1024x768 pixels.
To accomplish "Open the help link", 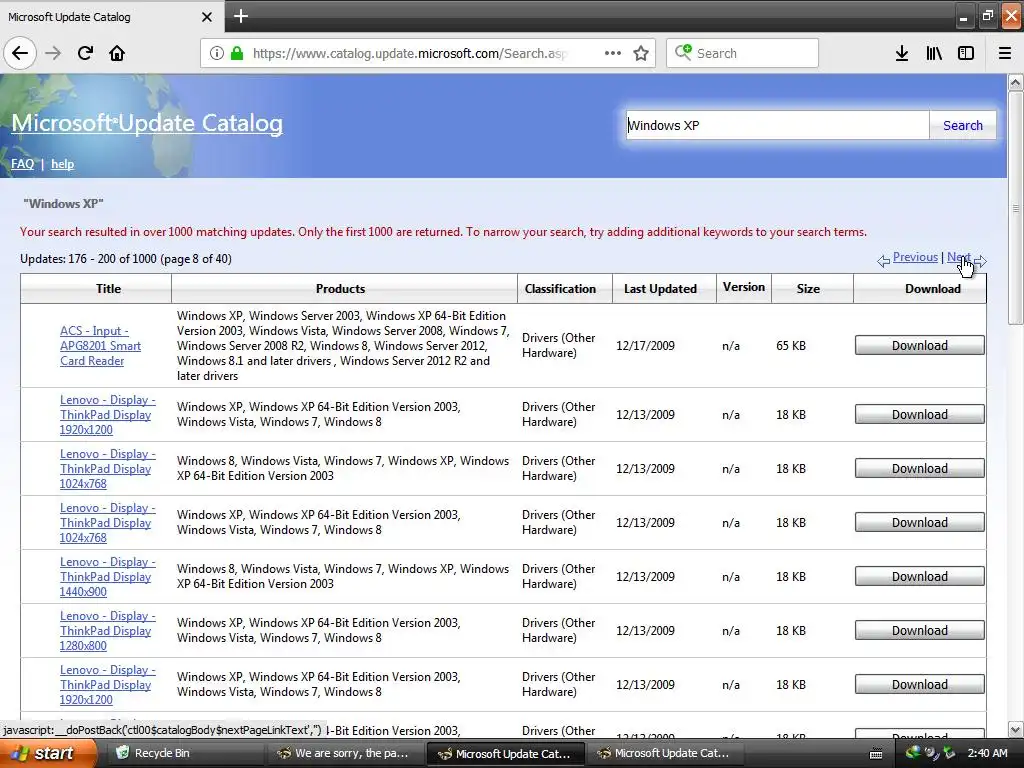I will coord(63,164).
